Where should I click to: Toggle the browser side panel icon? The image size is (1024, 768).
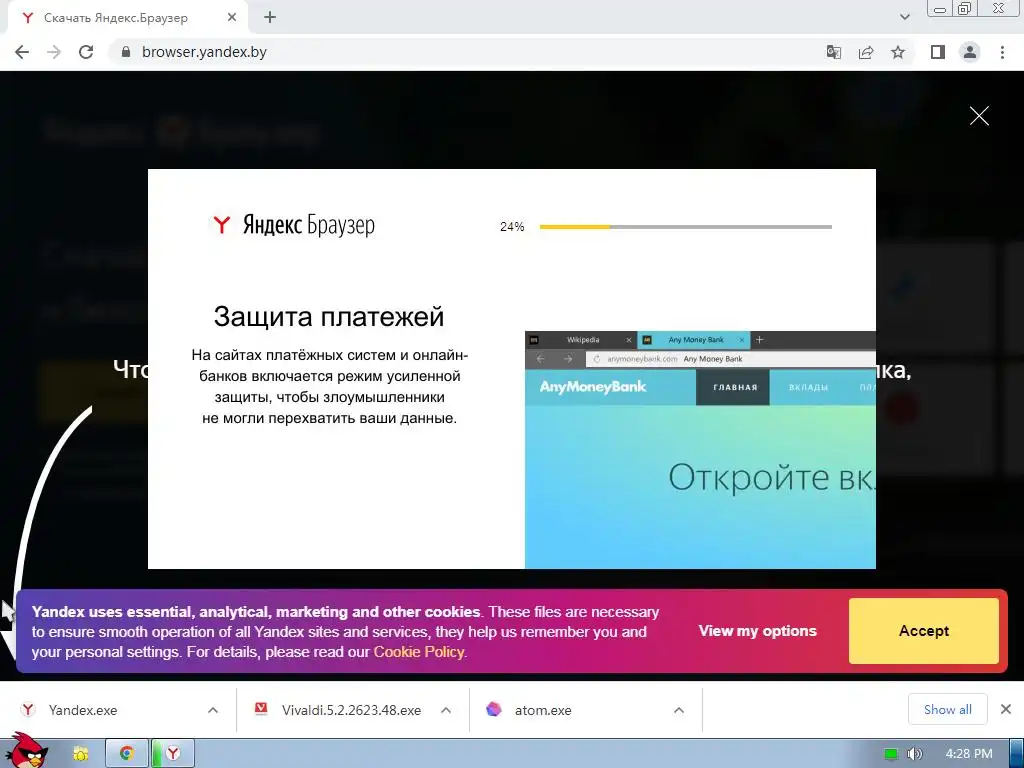[938, 52]
